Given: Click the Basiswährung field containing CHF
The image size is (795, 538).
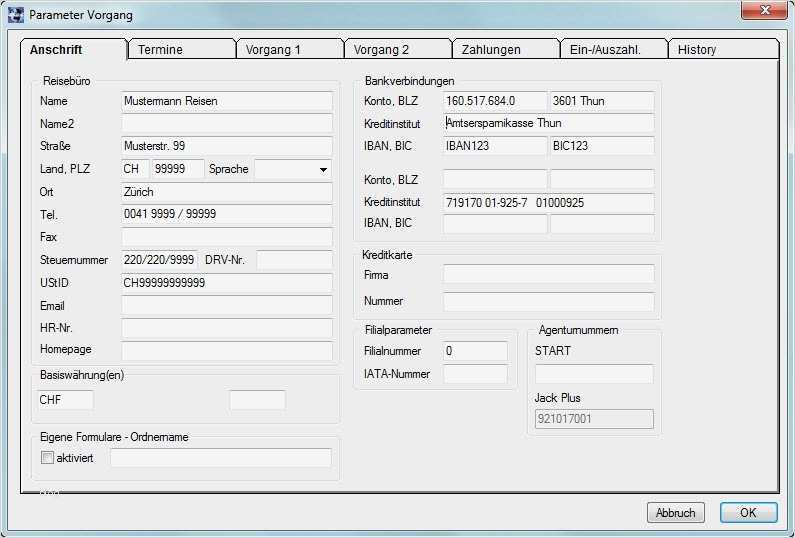Looking at the screenshot, I should pyautogui.click(x=65, y=400).
